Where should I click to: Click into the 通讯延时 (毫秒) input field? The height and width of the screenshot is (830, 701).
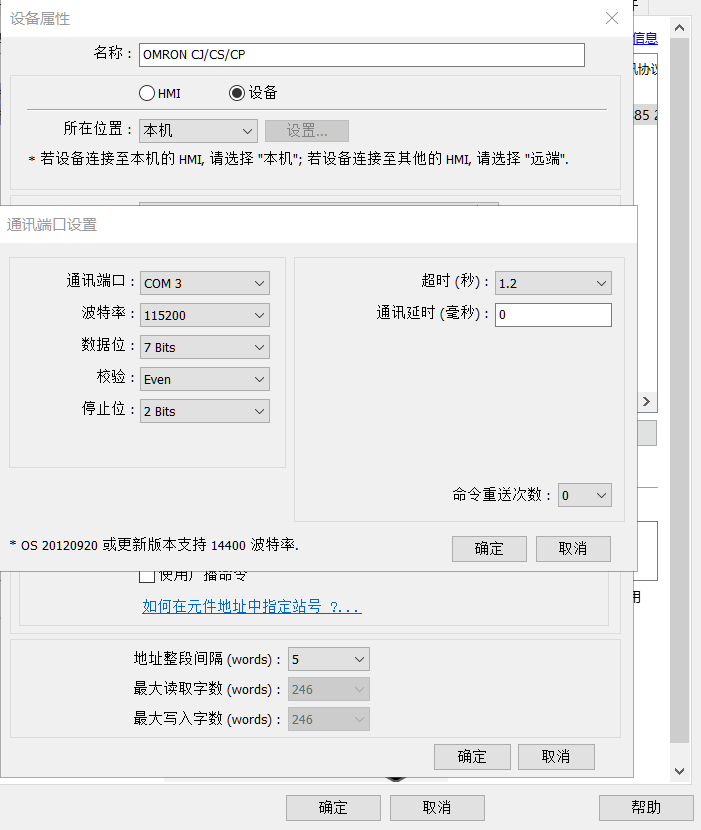coord(553,315)
